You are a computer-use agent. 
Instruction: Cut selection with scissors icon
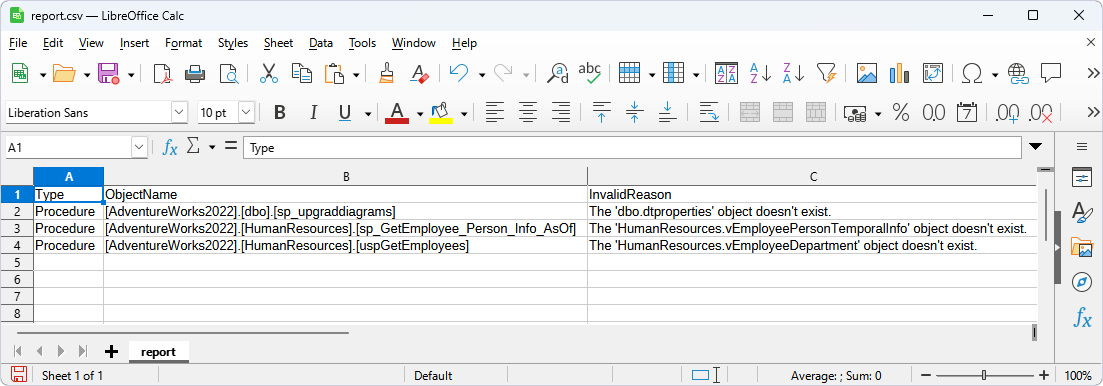269,73
